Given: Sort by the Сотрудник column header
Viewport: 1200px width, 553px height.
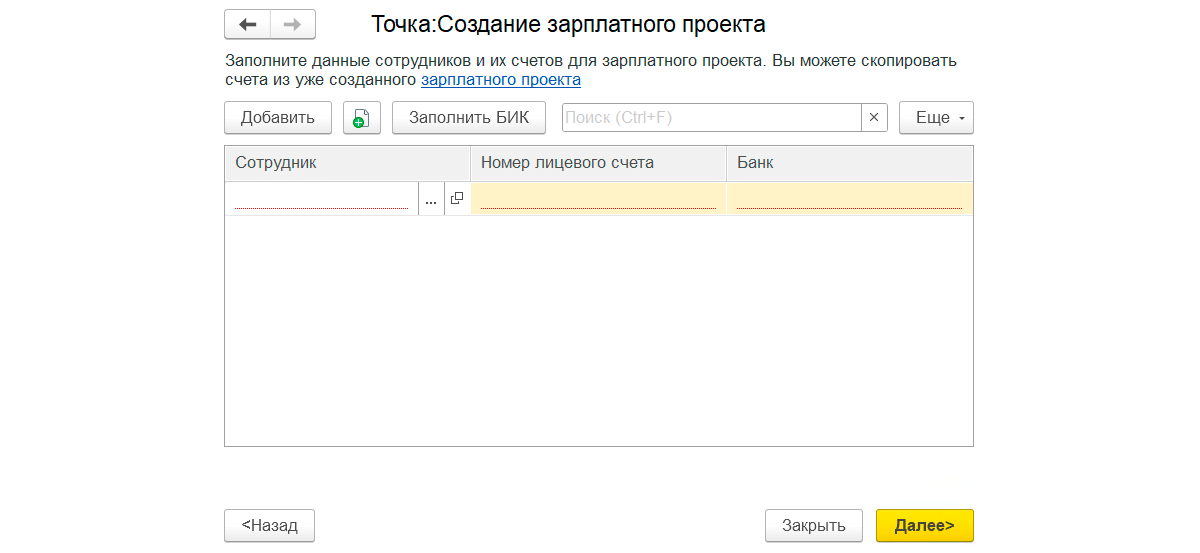Looking at the screenshot, I should 347,163.
